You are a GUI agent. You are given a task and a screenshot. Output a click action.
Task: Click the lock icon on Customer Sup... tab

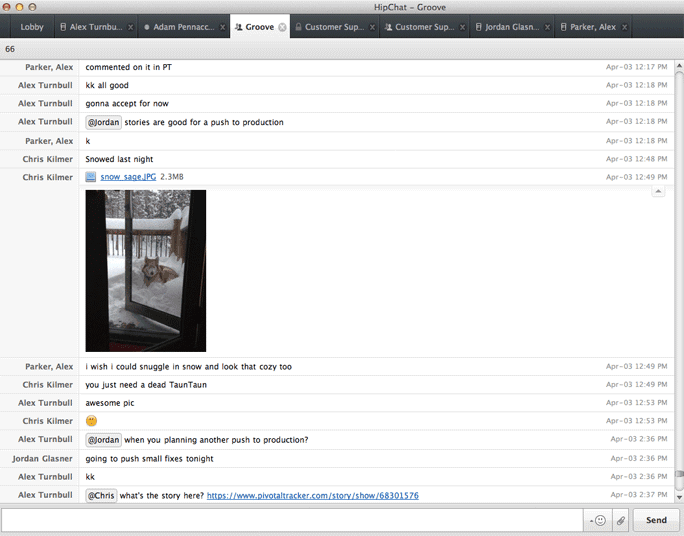(298, 27)
